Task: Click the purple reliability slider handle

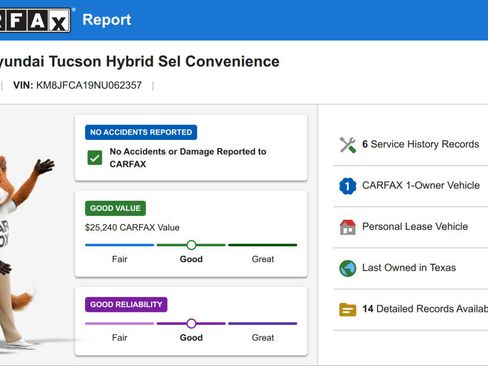Action: 191,323
